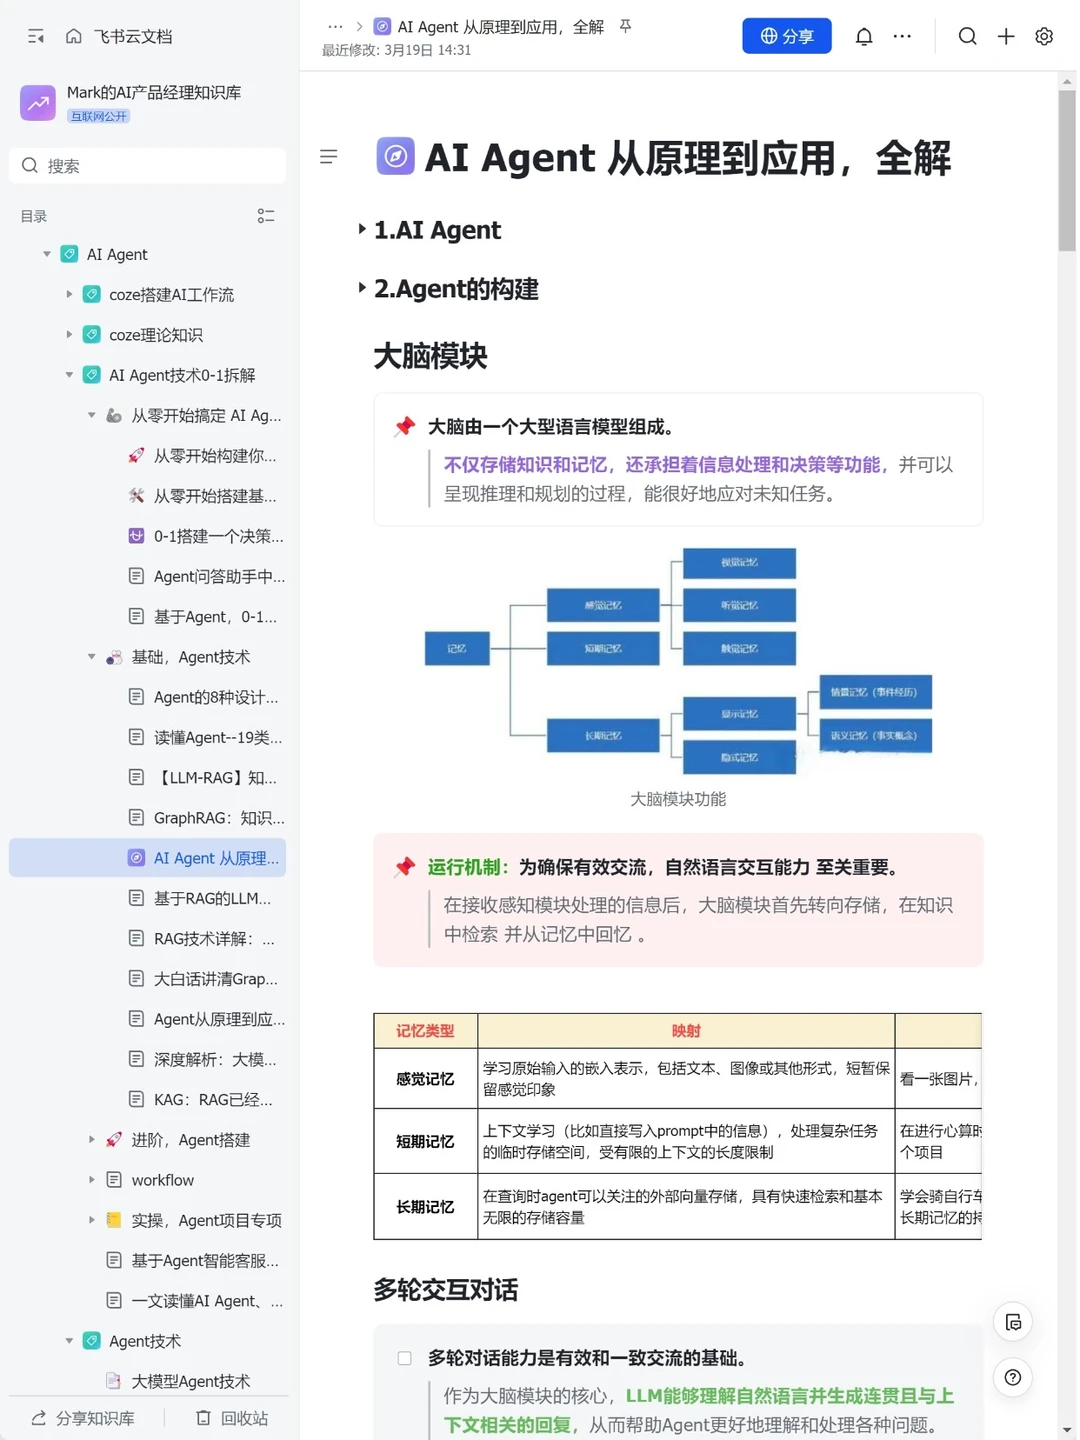Check the 多轮对话能力 checkbox
Viewport: 1080px width, 1440px height.
click(x=404, y=1358)
